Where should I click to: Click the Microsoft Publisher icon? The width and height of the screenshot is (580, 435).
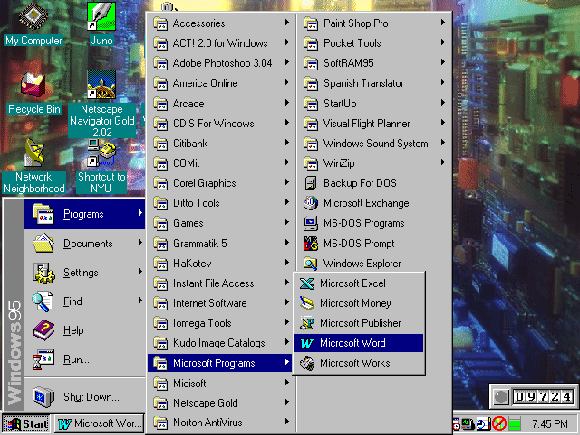[x=307, y=324]
